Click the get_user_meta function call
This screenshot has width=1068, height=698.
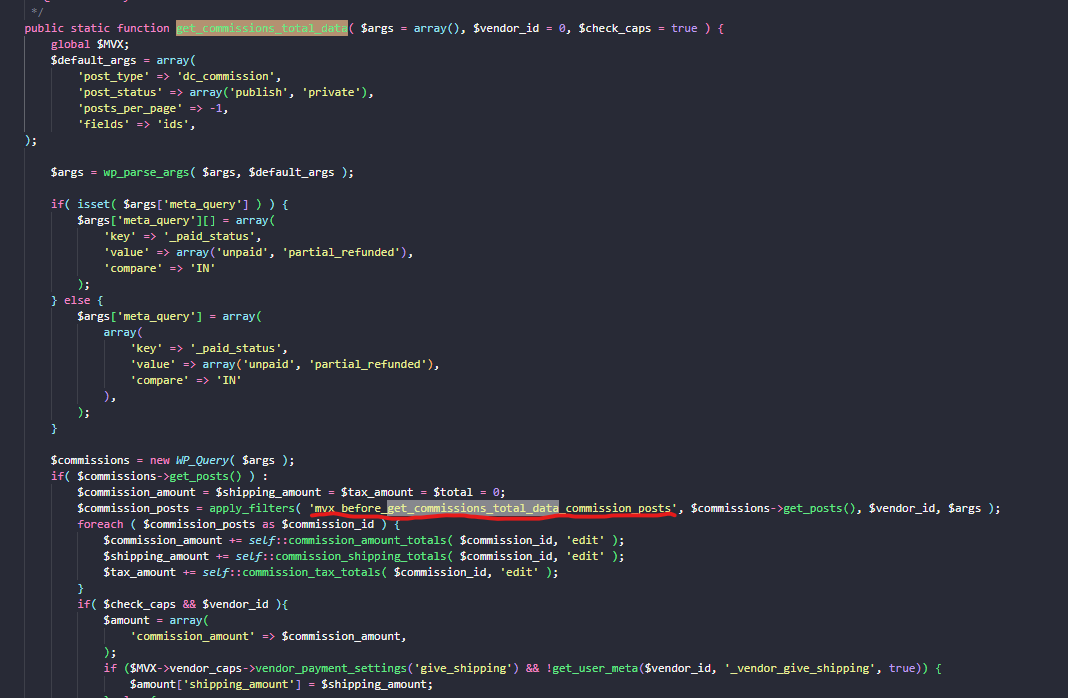coord(597,668)
